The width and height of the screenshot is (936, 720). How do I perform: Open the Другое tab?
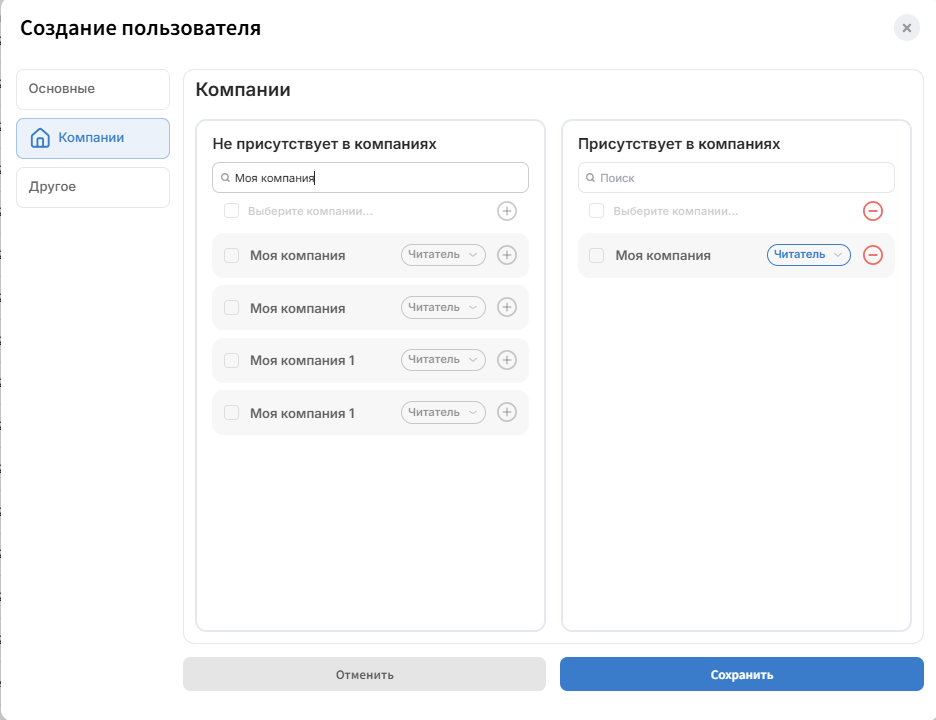93,187
